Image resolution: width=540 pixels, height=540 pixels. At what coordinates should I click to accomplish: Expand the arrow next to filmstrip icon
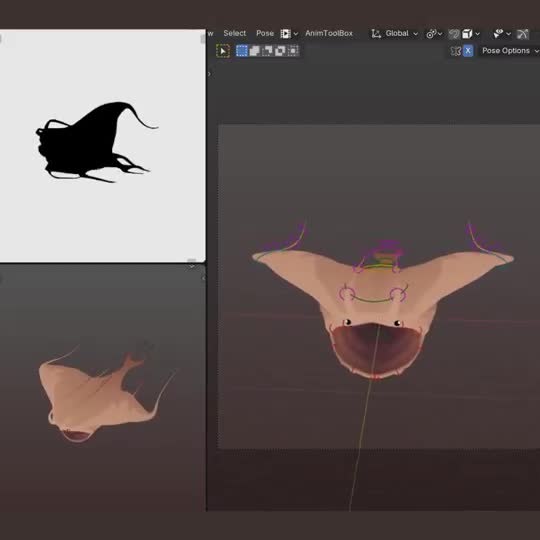coord(295,34)
